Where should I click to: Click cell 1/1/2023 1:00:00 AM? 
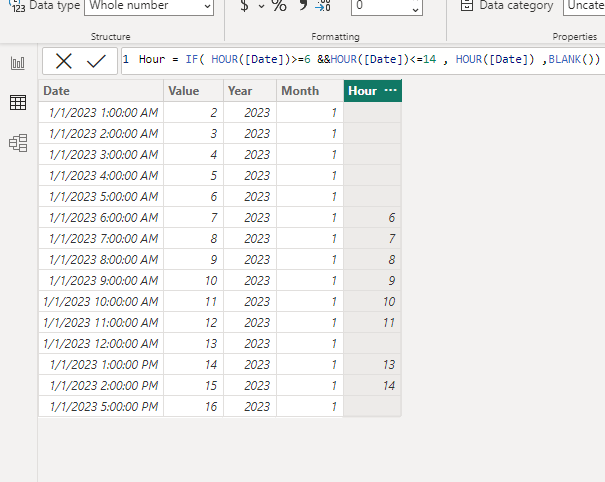(101, 113)
